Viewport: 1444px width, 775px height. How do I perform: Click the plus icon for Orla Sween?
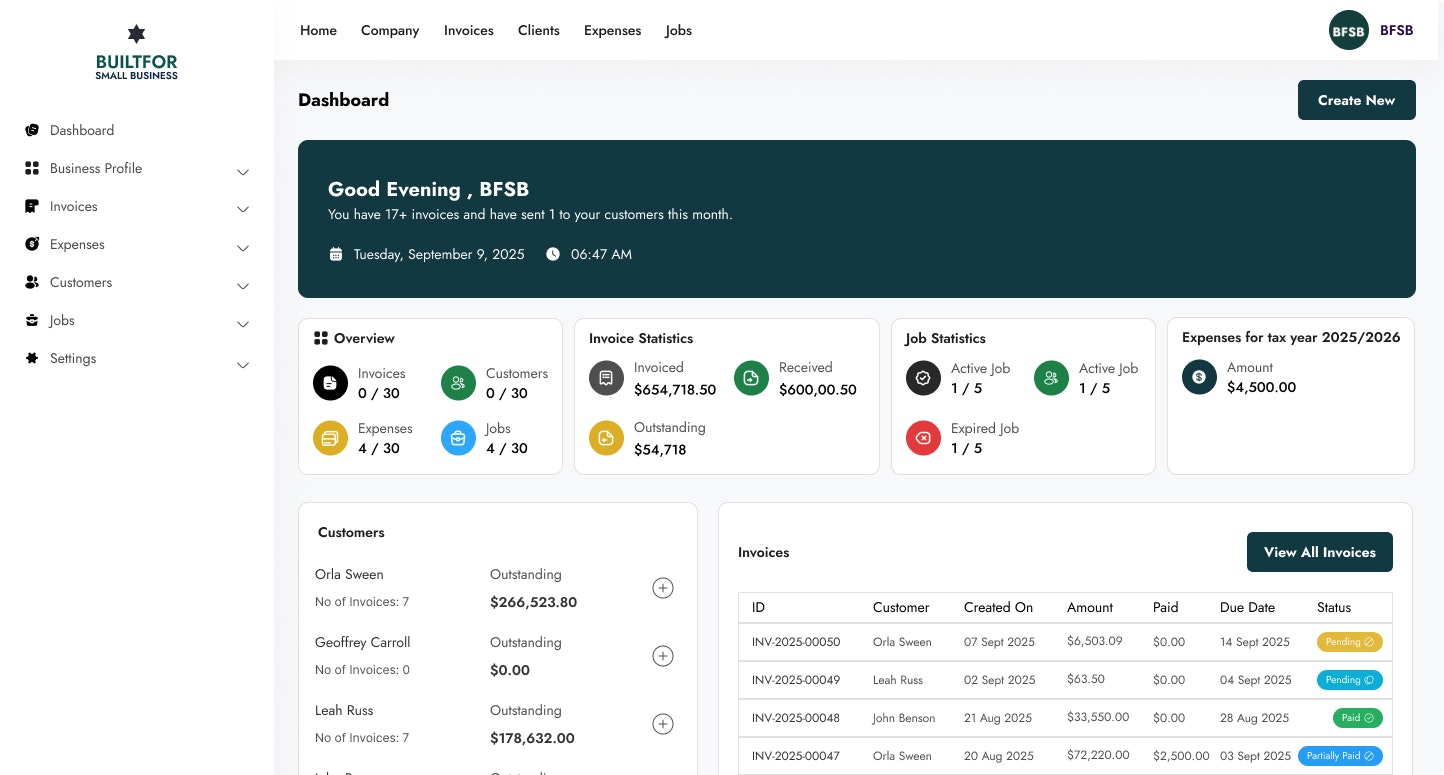tap(662, 588)
